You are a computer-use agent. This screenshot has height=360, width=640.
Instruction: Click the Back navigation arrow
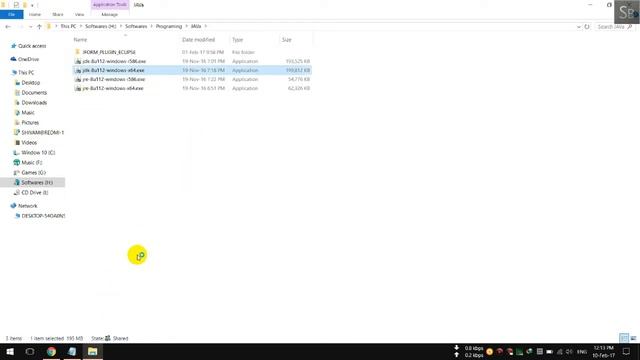click(8, 27)
